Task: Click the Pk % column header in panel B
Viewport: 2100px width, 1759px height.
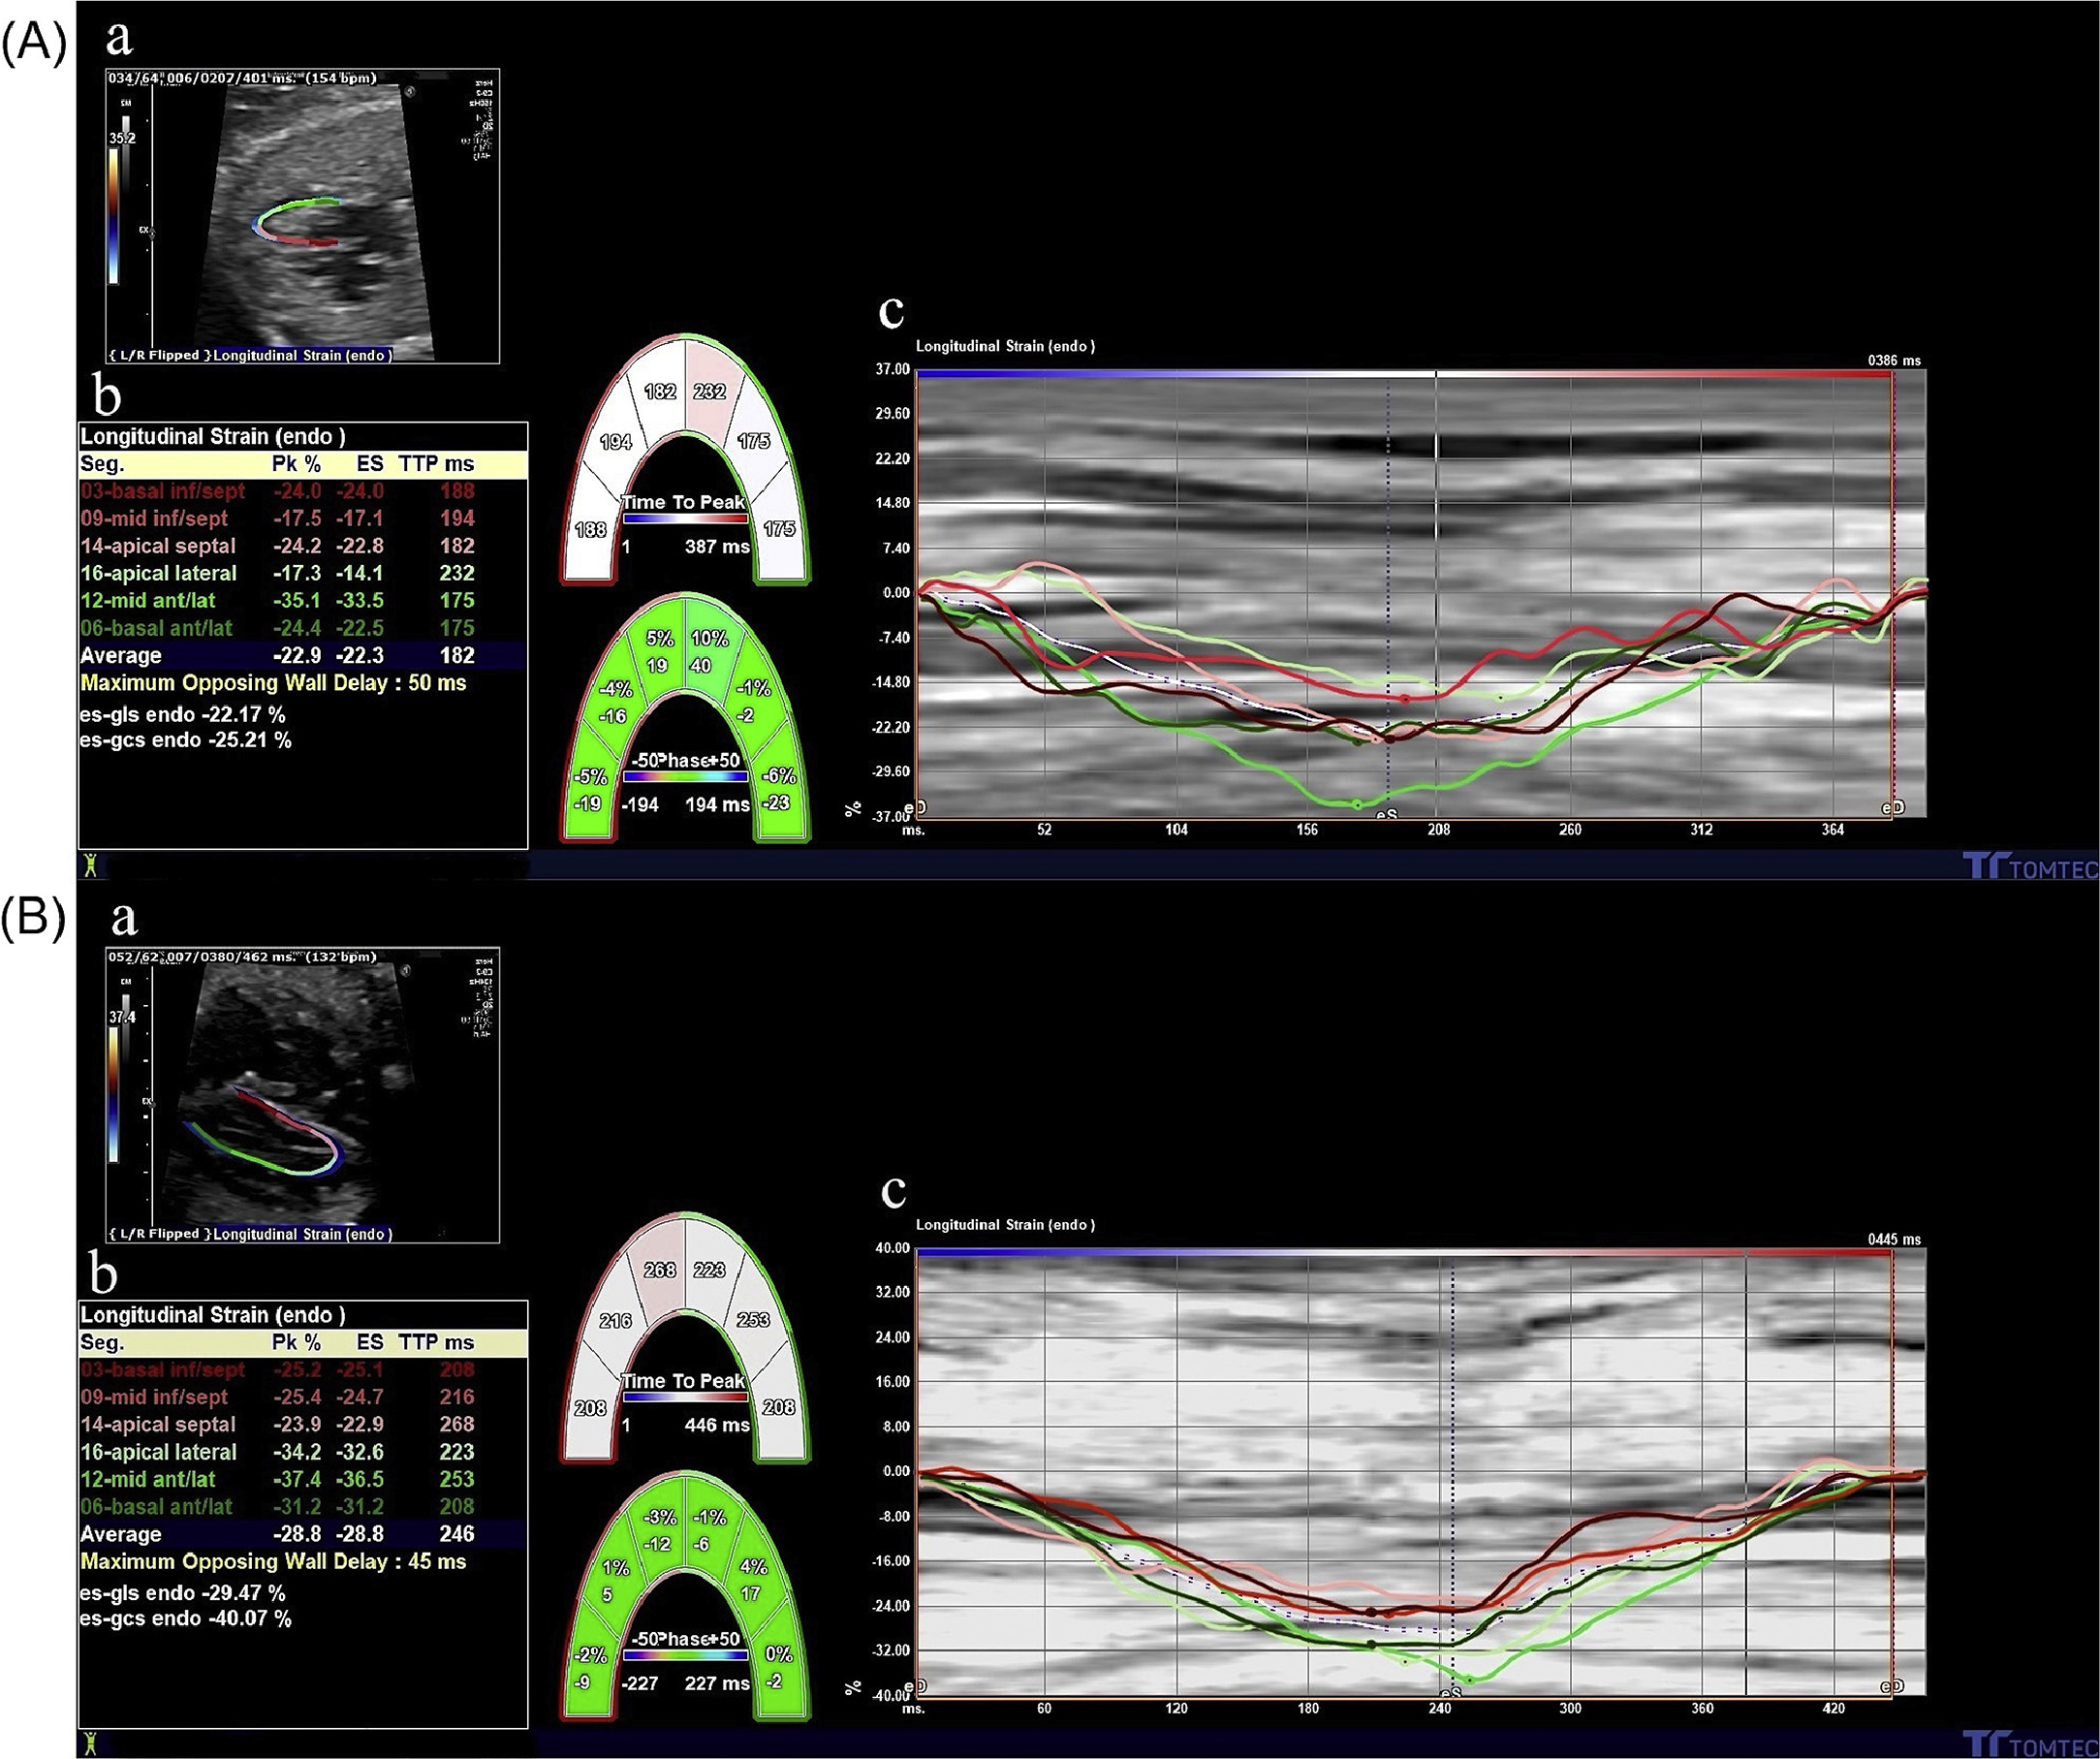Action: click(x=296, y=1343)
